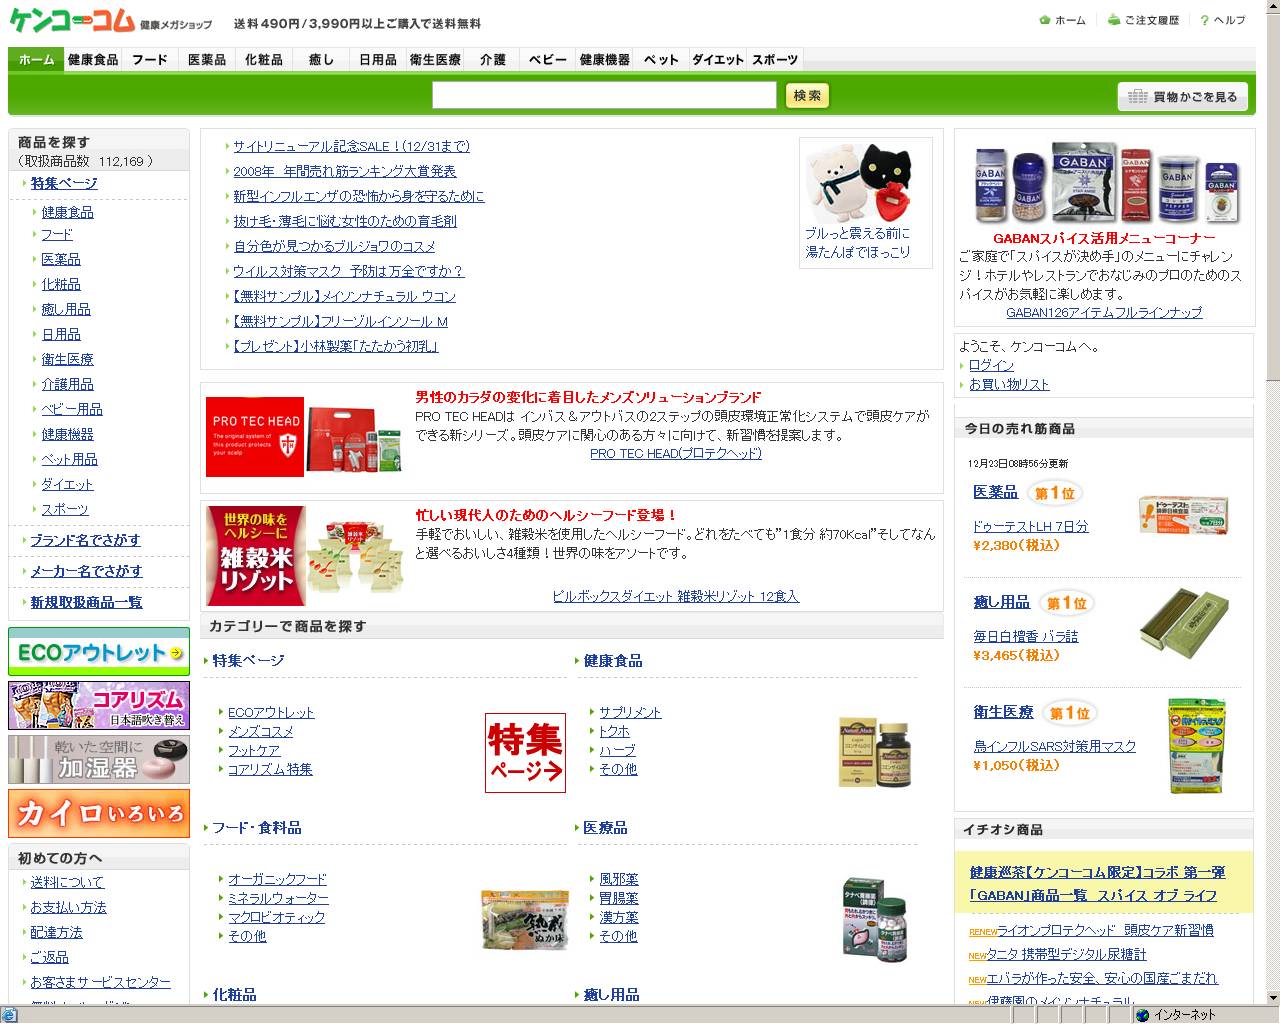This screenshot has width=1280, height=1024.
Task: Open ウイルス対策マスク link
Action: [x=349, y=271]
